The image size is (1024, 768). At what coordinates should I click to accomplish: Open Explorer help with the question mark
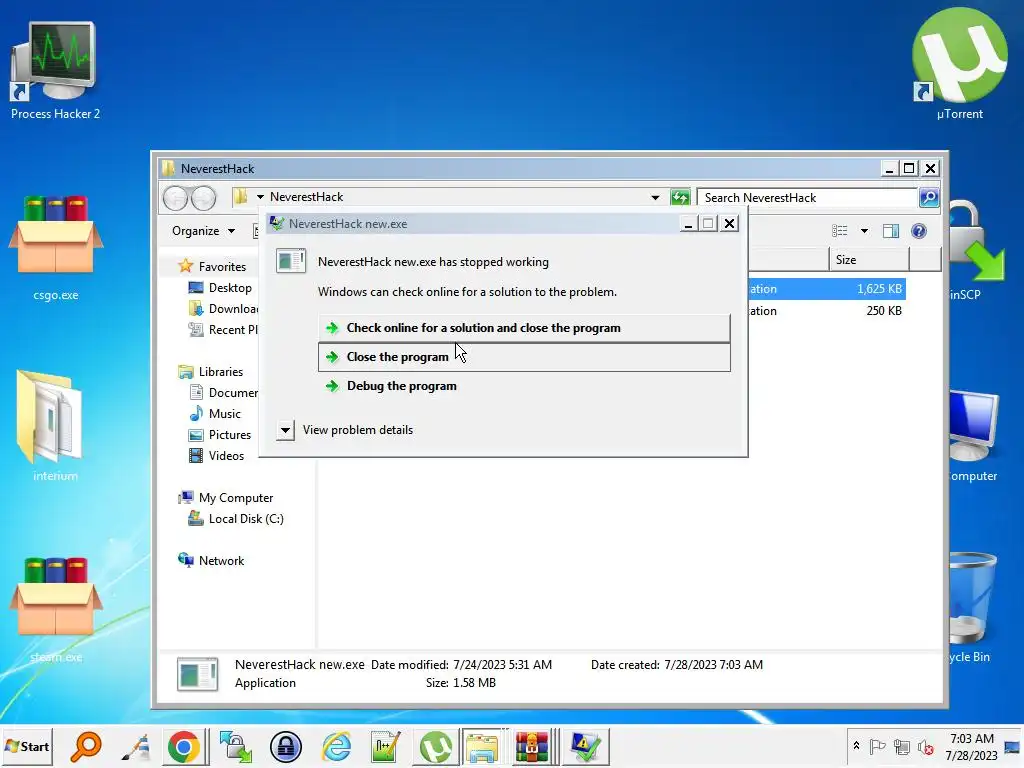(919, 231)
